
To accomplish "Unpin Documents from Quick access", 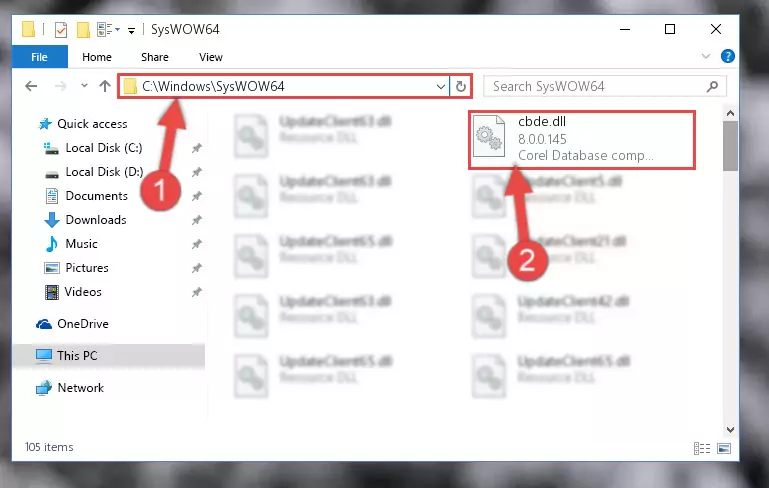I will [x=197, y=196].
